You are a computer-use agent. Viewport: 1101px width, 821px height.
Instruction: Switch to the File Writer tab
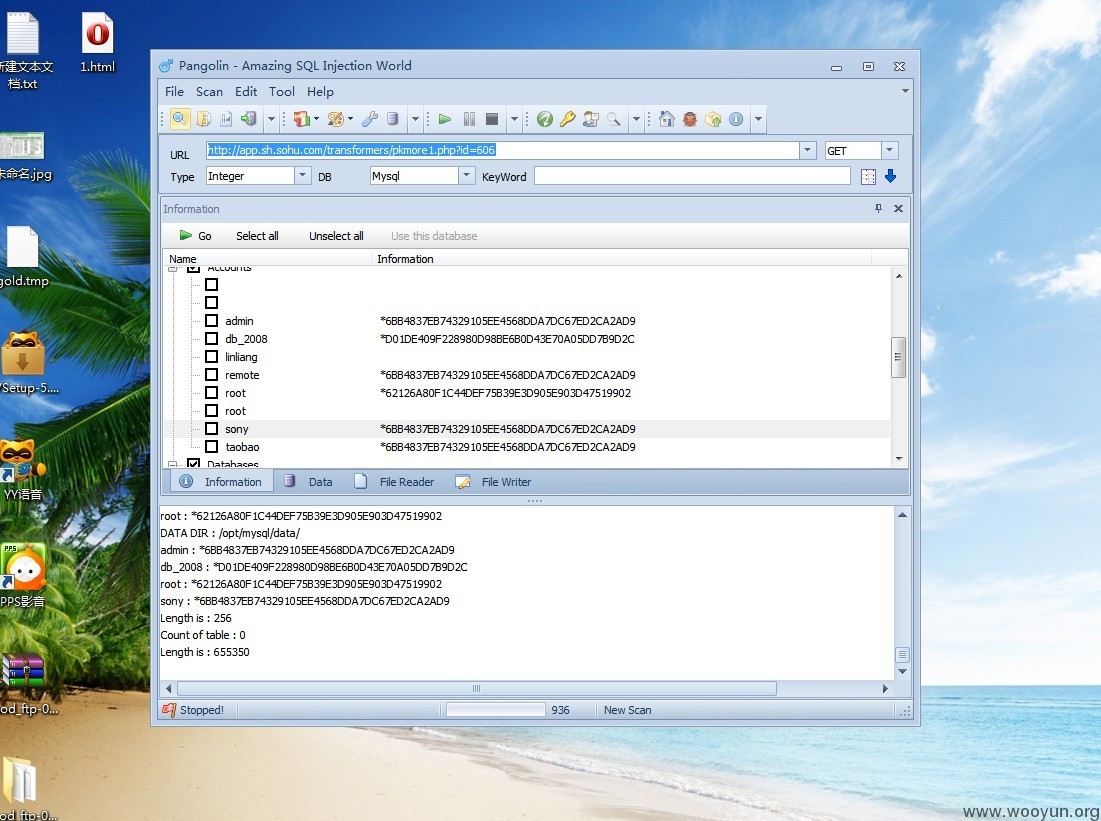pyautogui.click(x=494, y=482)
